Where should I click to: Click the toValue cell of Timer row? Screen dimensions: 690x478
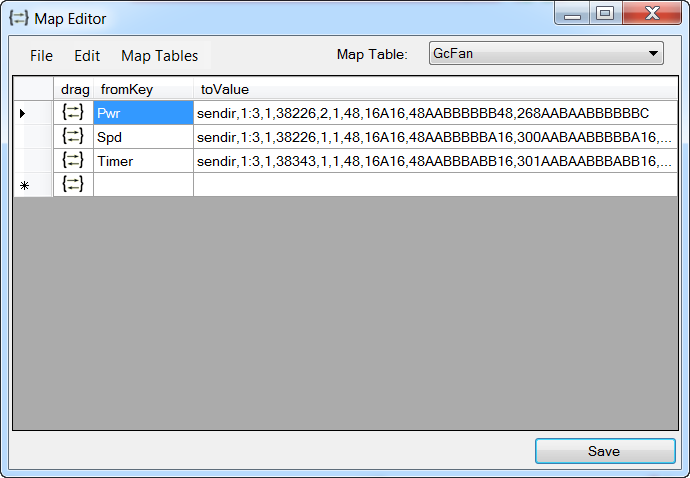(x=435, y=160)
